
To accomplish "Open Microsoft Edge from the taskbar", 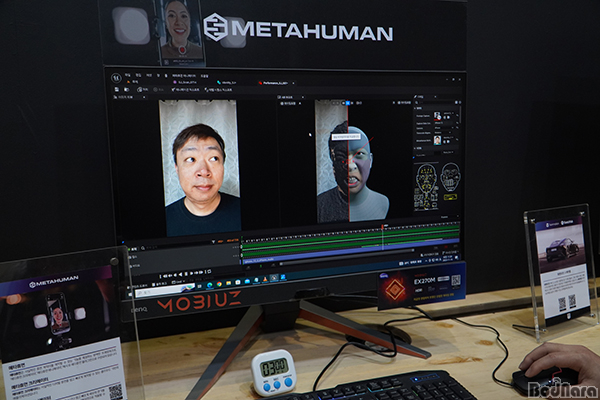I will [x=209, y=285].
